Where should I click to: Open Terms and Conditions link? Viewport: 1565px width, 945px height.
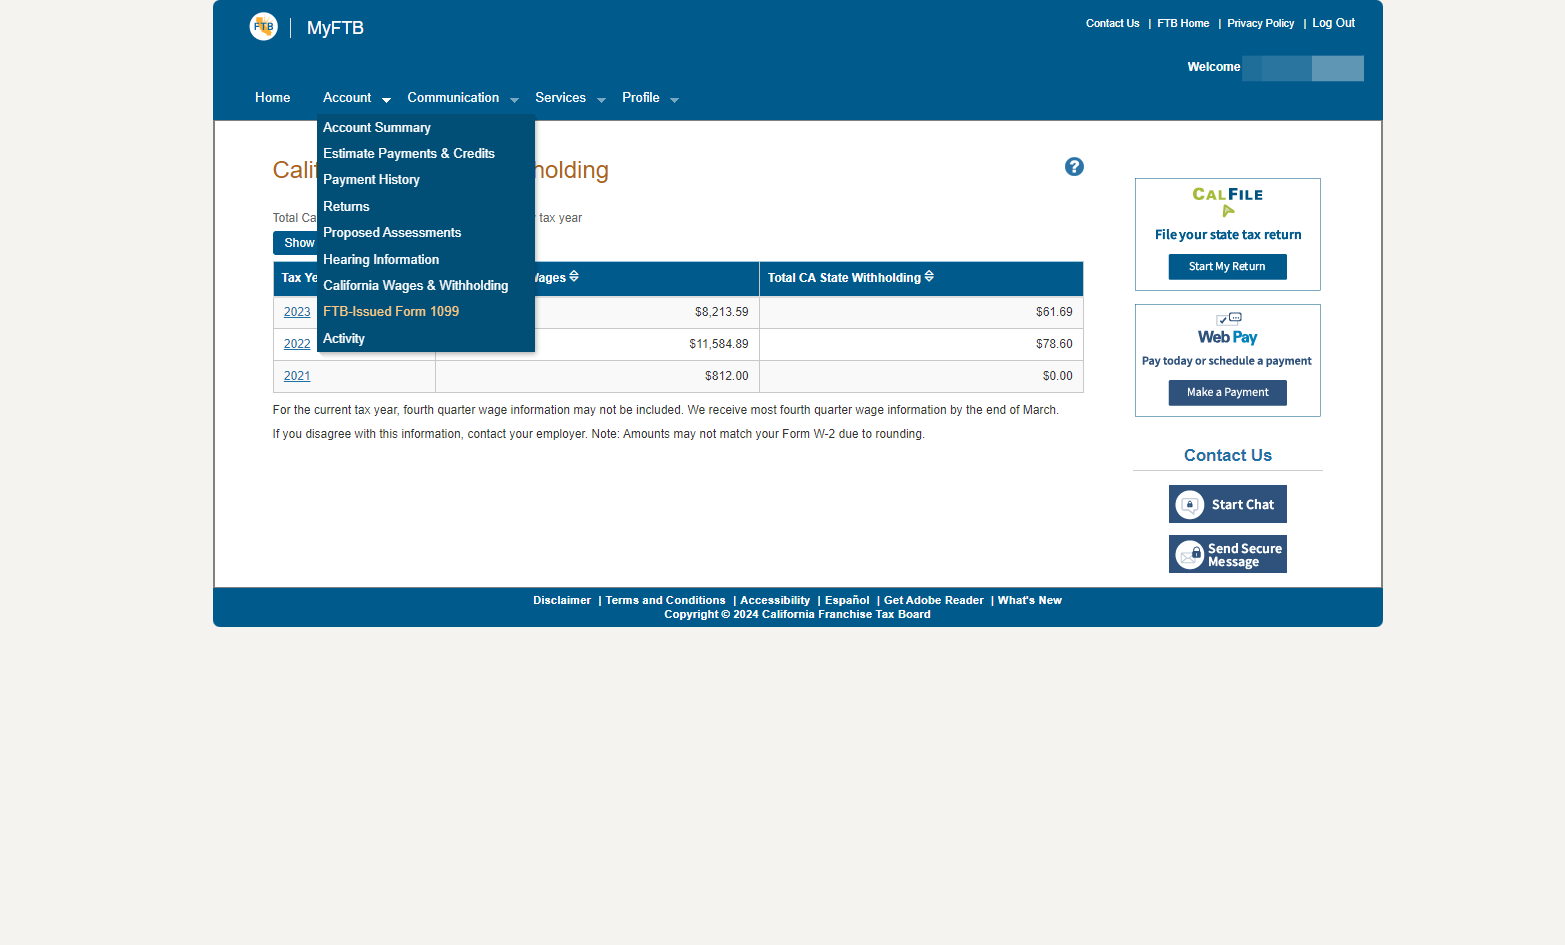coord(665,601)
